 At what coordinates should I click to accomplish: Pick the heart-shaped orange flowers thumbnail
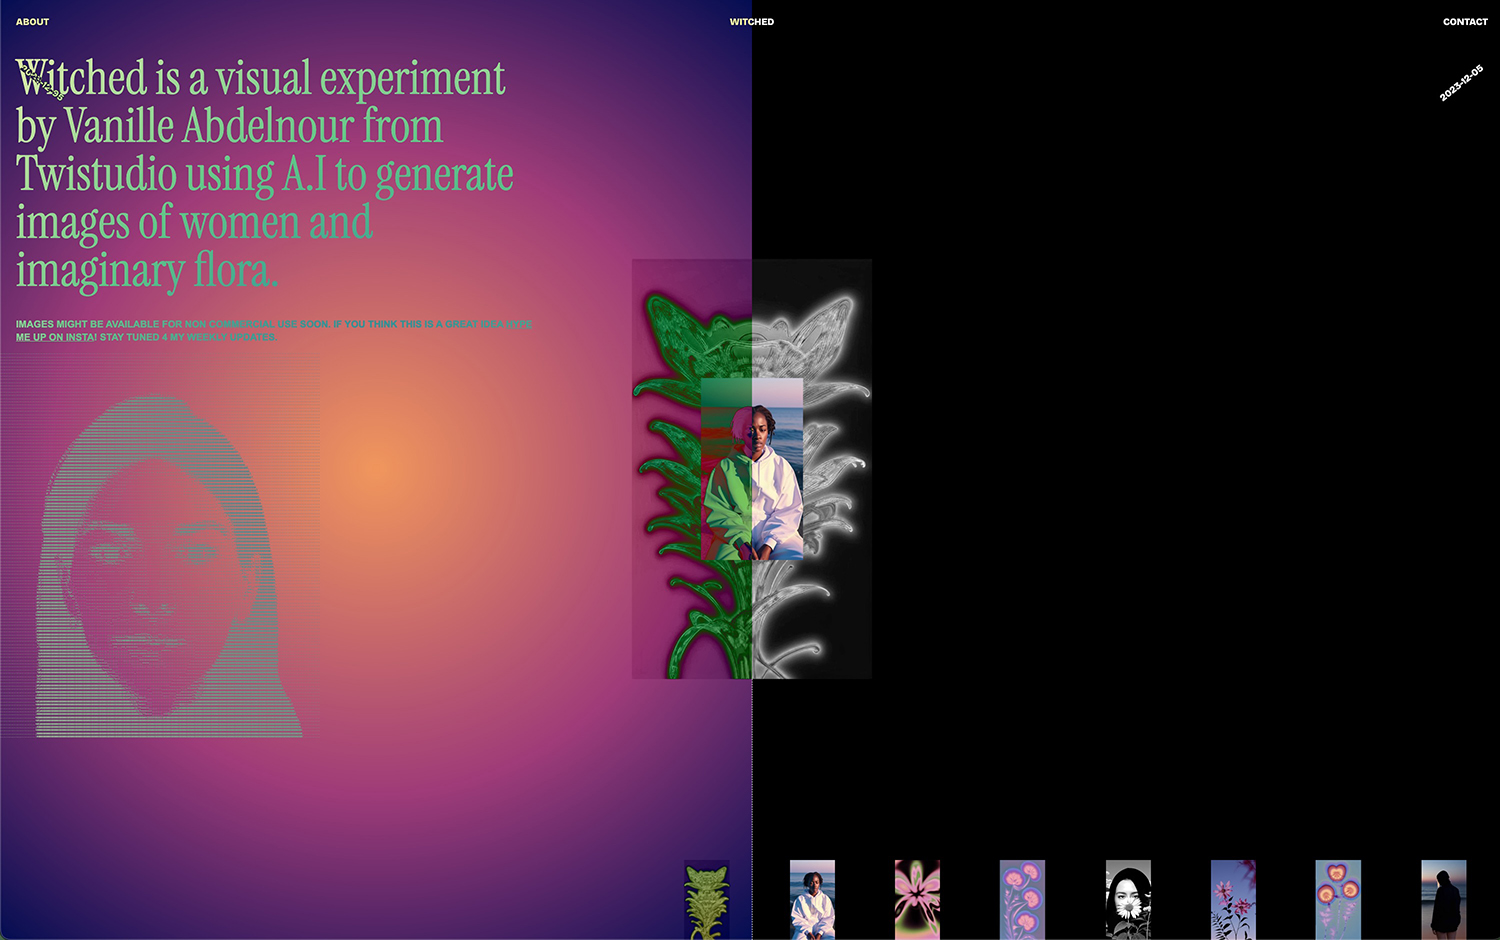[x=1338, y=899]
